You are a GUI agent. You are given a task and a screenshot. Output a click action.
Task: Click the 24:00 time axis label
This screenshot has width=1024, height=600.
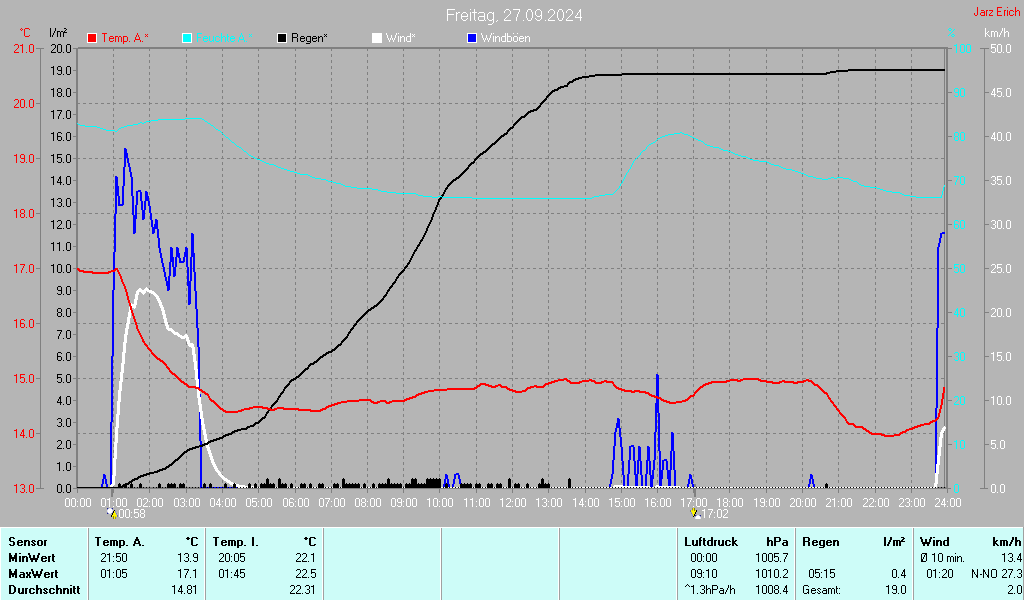[x=948, y=503]
